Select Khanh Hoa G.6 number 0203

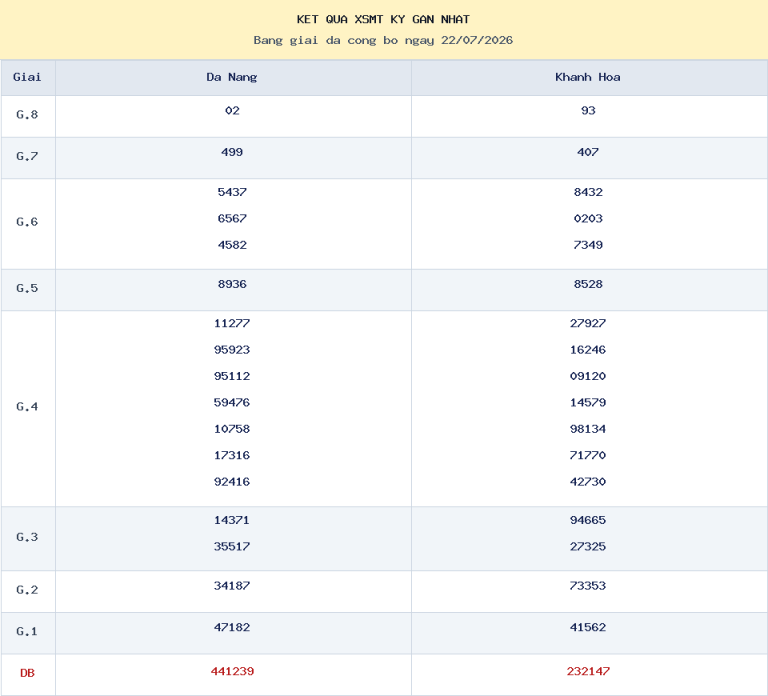(x=588, y=218)
